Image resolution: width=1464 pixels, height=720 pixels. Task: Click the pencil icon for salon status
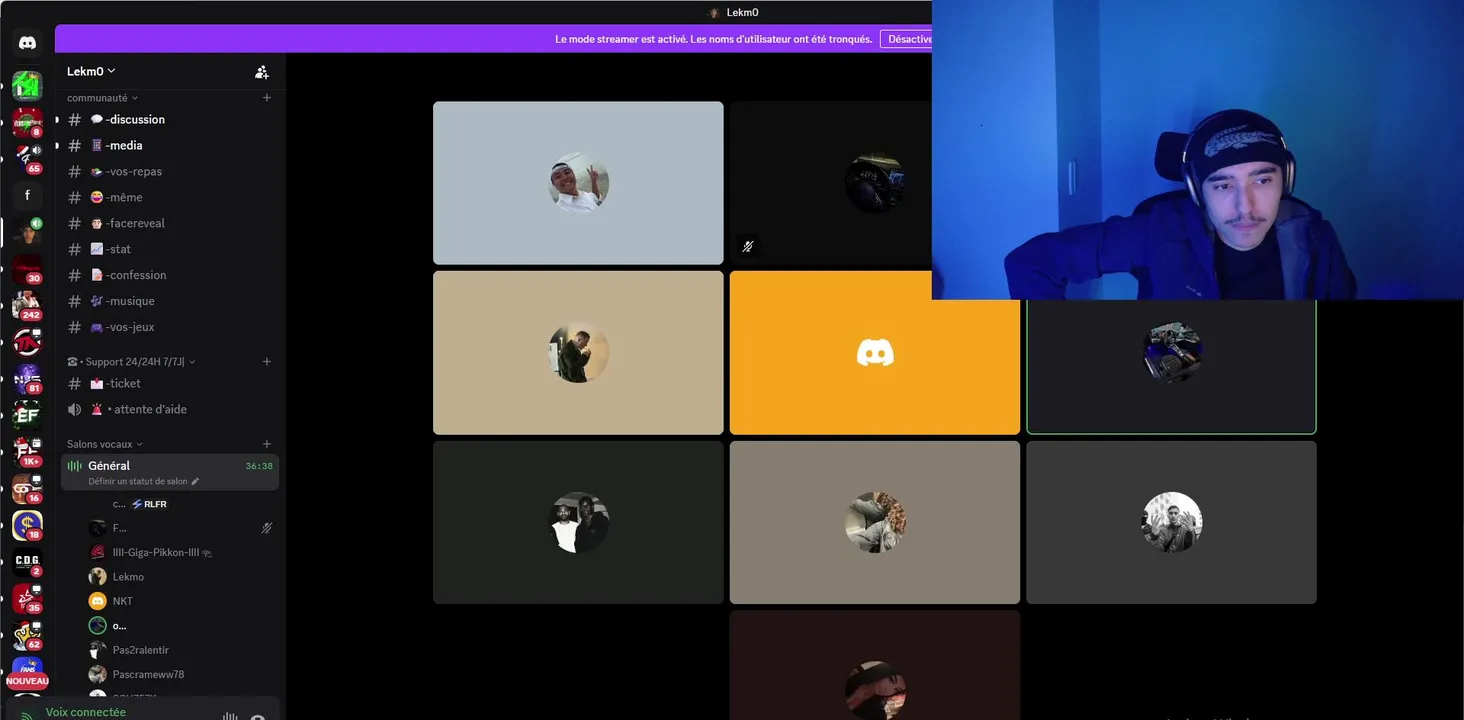point(195,482)
